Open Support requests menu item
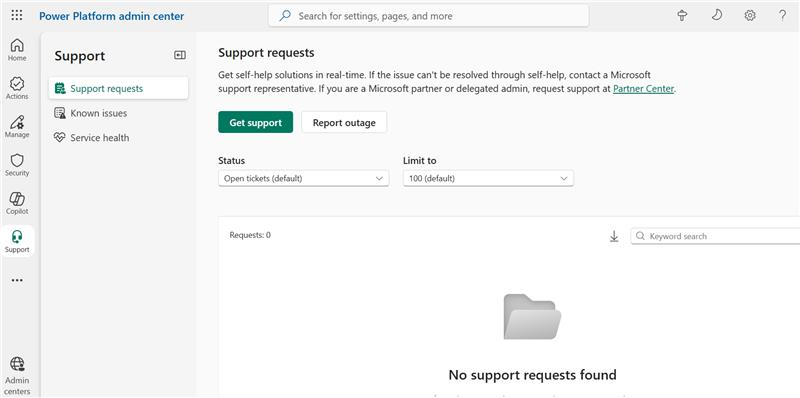The image size is (800, 398). click(118, 88)
